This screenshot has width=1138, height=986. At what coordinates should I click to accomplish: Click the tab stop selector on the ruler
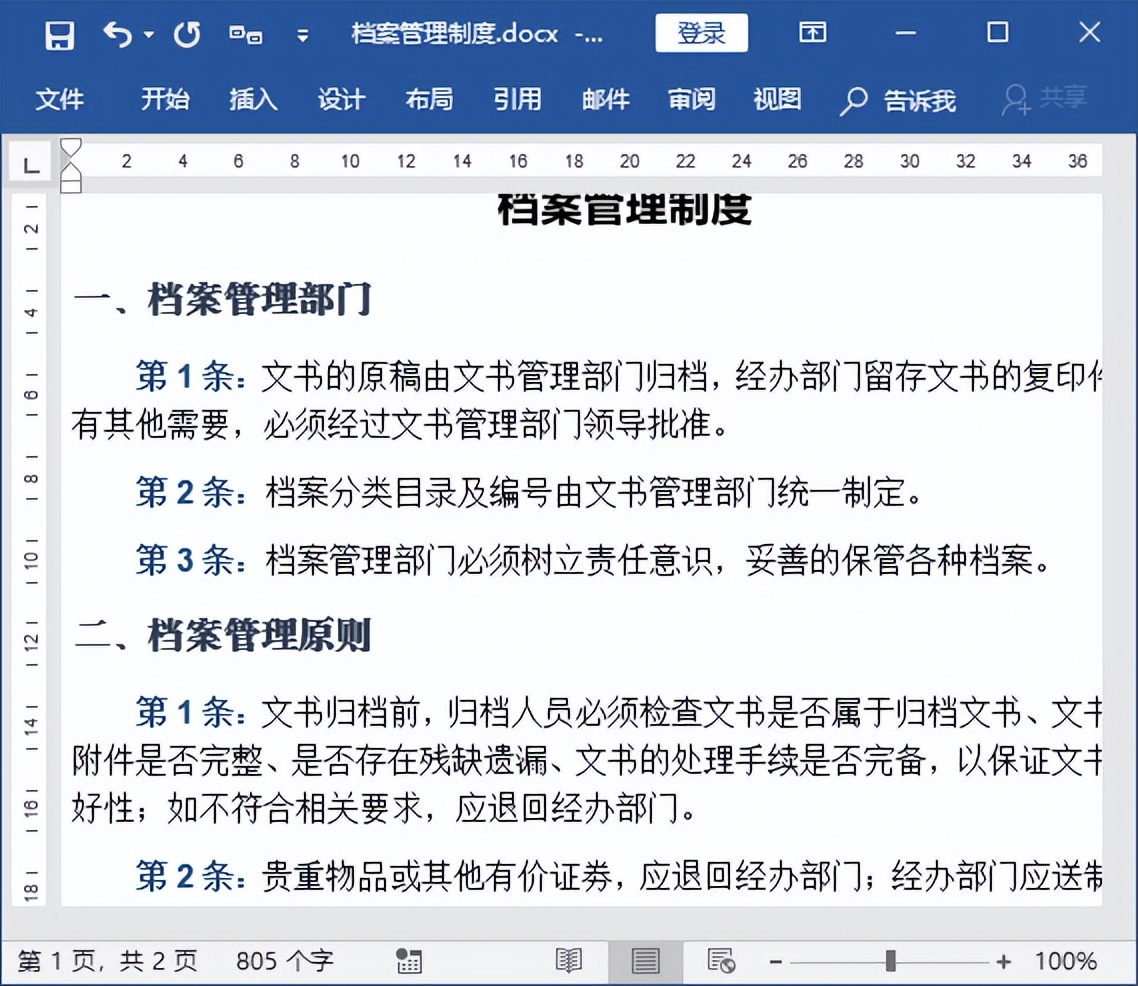[x=28, y=162]
